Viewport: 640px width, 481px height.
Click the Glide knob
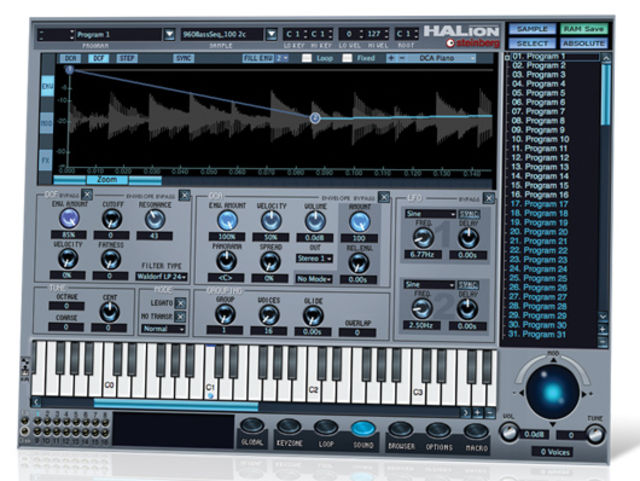pyautogui.click(x=313, y=316)
